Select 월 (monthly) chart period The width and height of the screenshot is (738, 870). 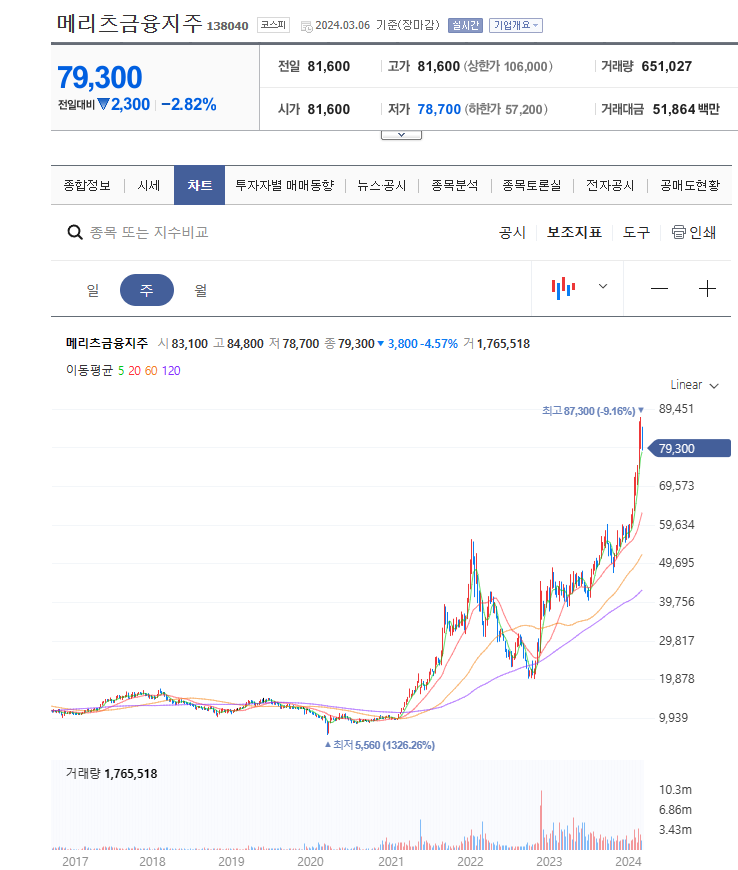point(200,290)
